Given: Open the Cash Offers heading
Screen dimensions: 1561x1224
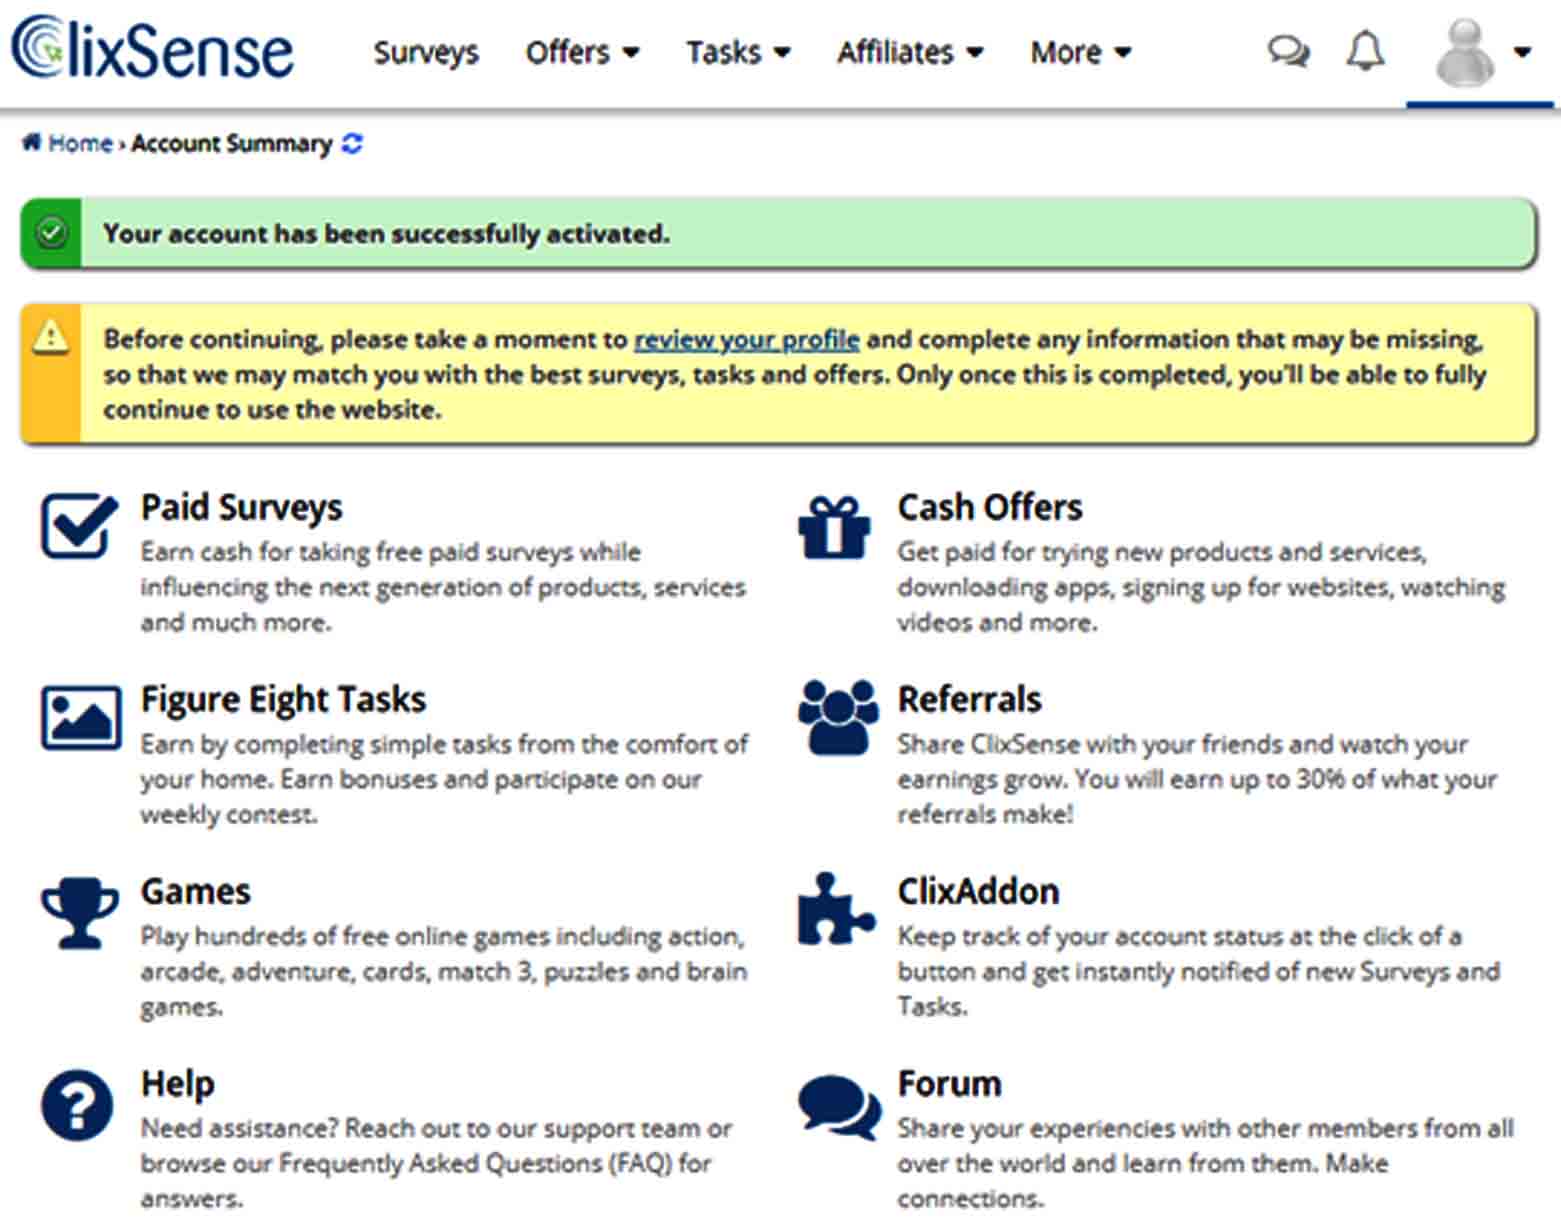Looking at the screenshot, I should pyautogui.click(x=990, y=507).
